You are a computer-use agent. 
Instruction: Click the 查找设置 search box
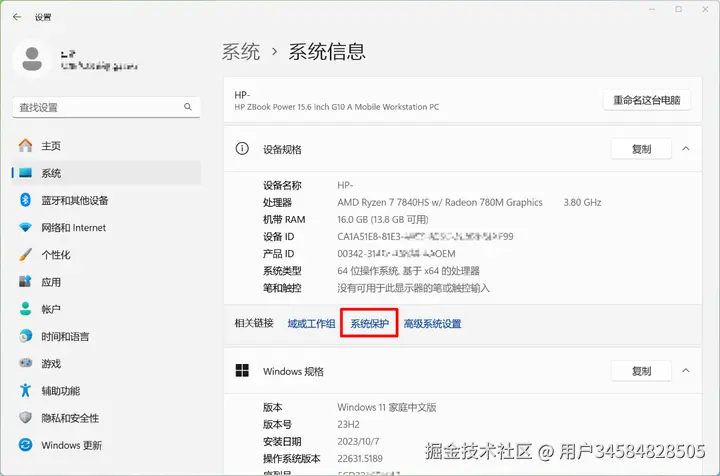pos(106,107)
